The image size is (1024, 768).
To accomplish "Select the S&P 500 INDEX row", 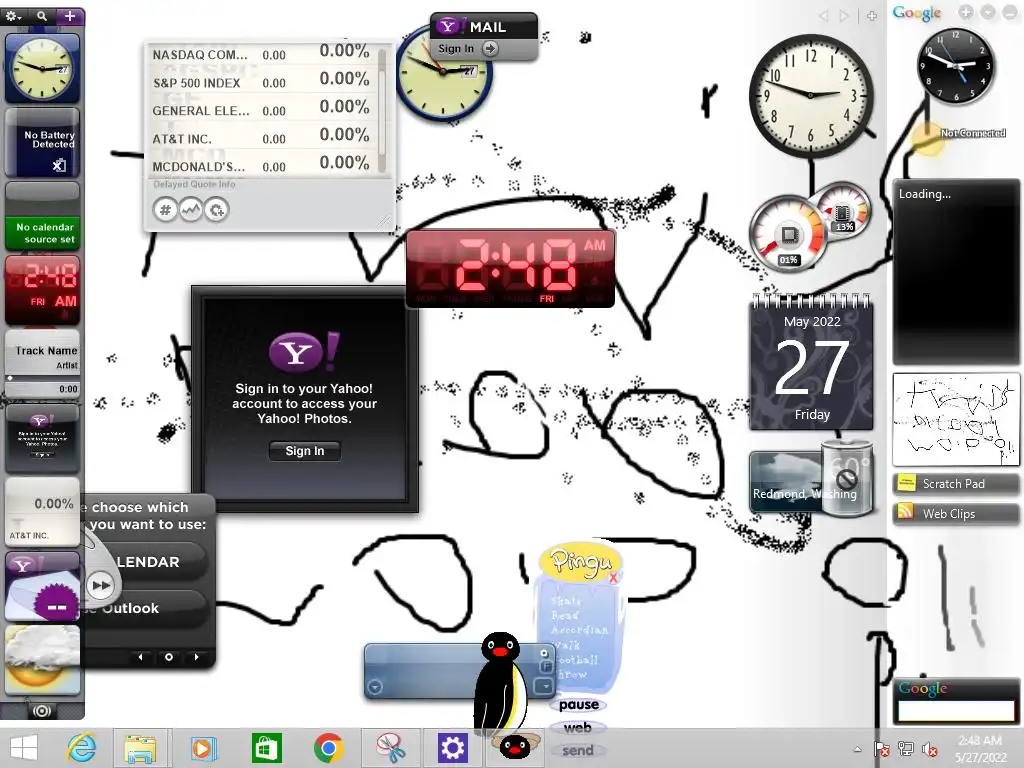I will [x=261, y=82].
